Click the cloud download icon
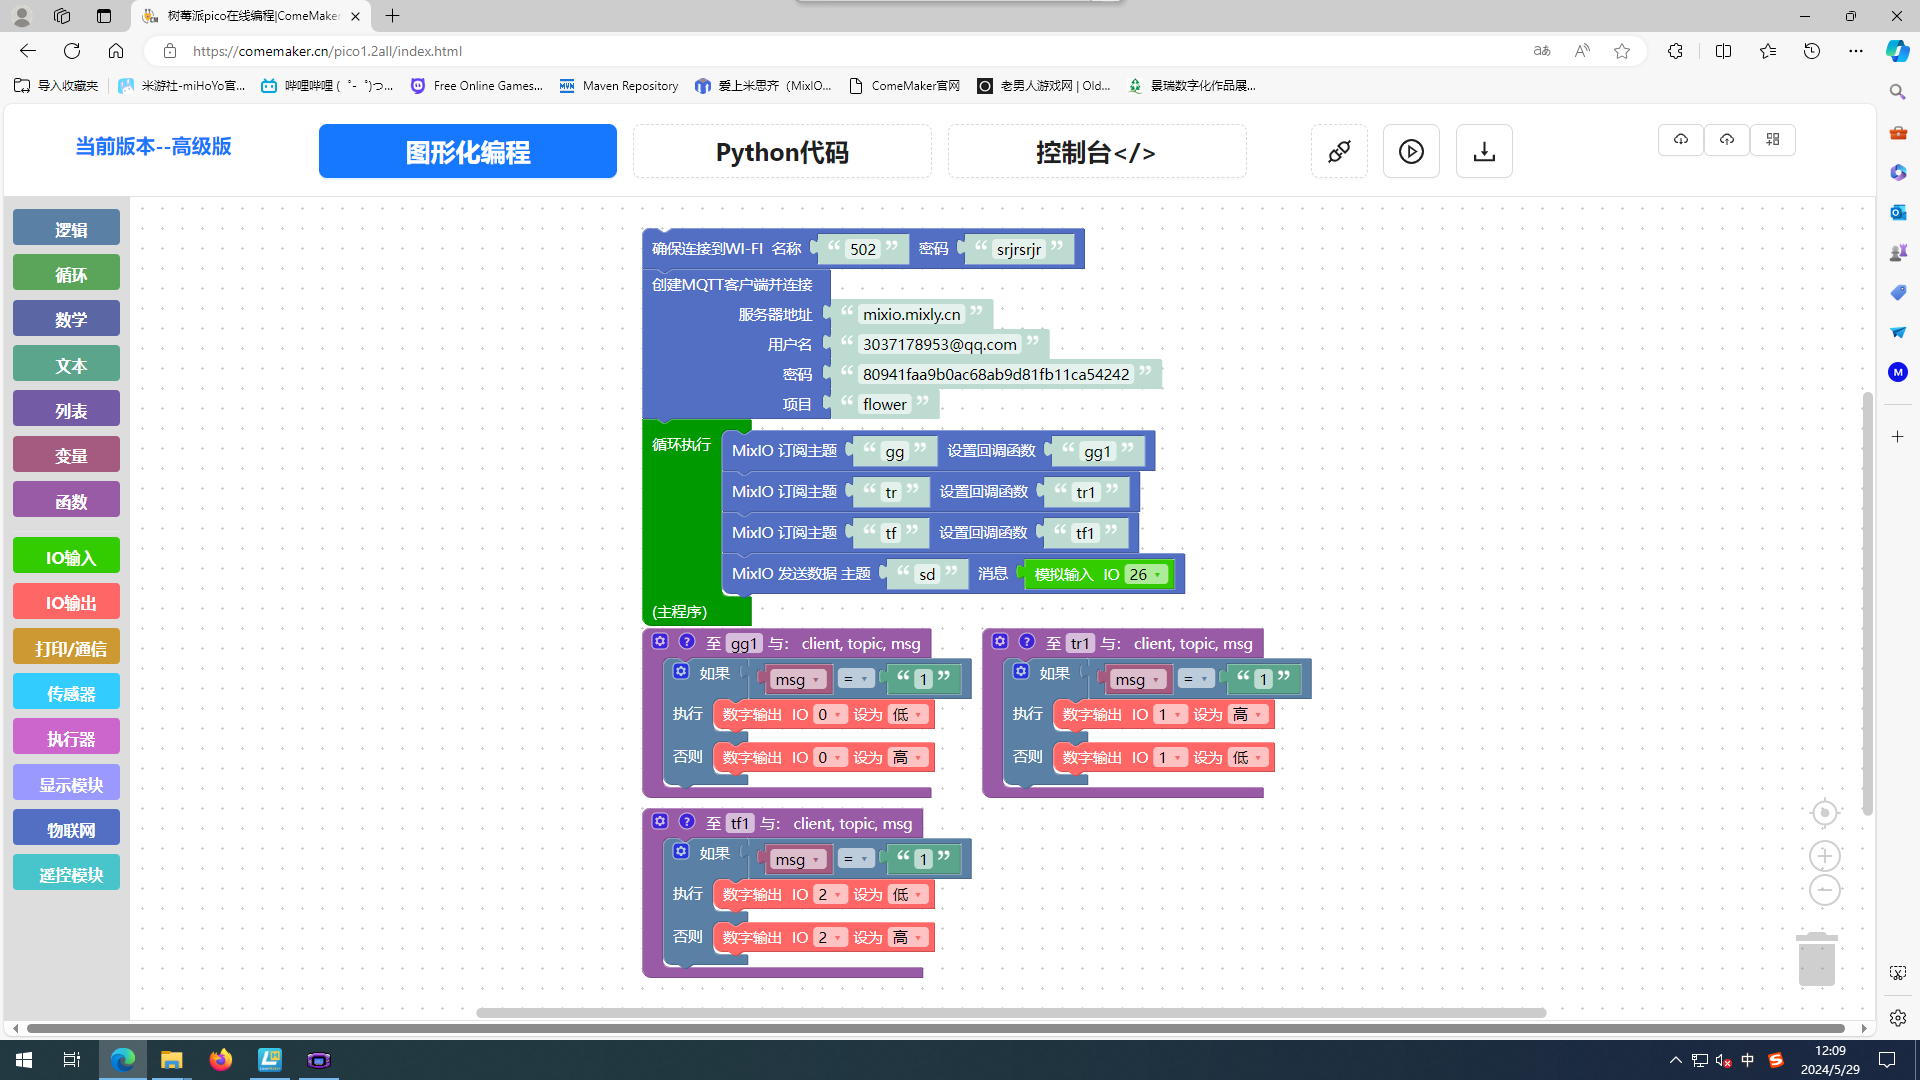Screen dimensions: 1920x1080 [1681, 140]
